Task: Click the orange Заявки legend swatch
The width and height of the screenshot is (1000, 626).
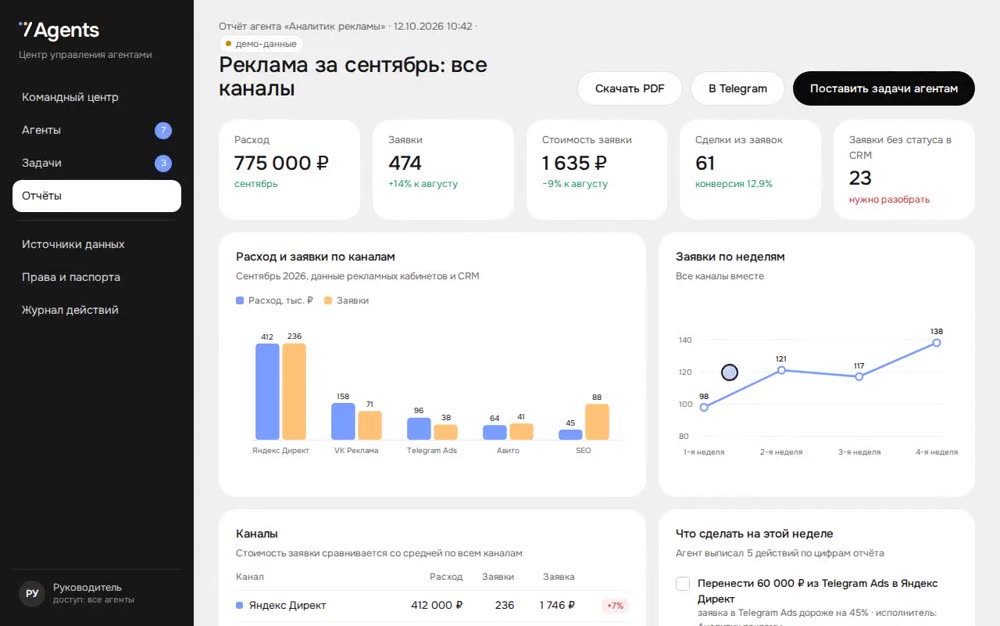Action: pos(328,300)
